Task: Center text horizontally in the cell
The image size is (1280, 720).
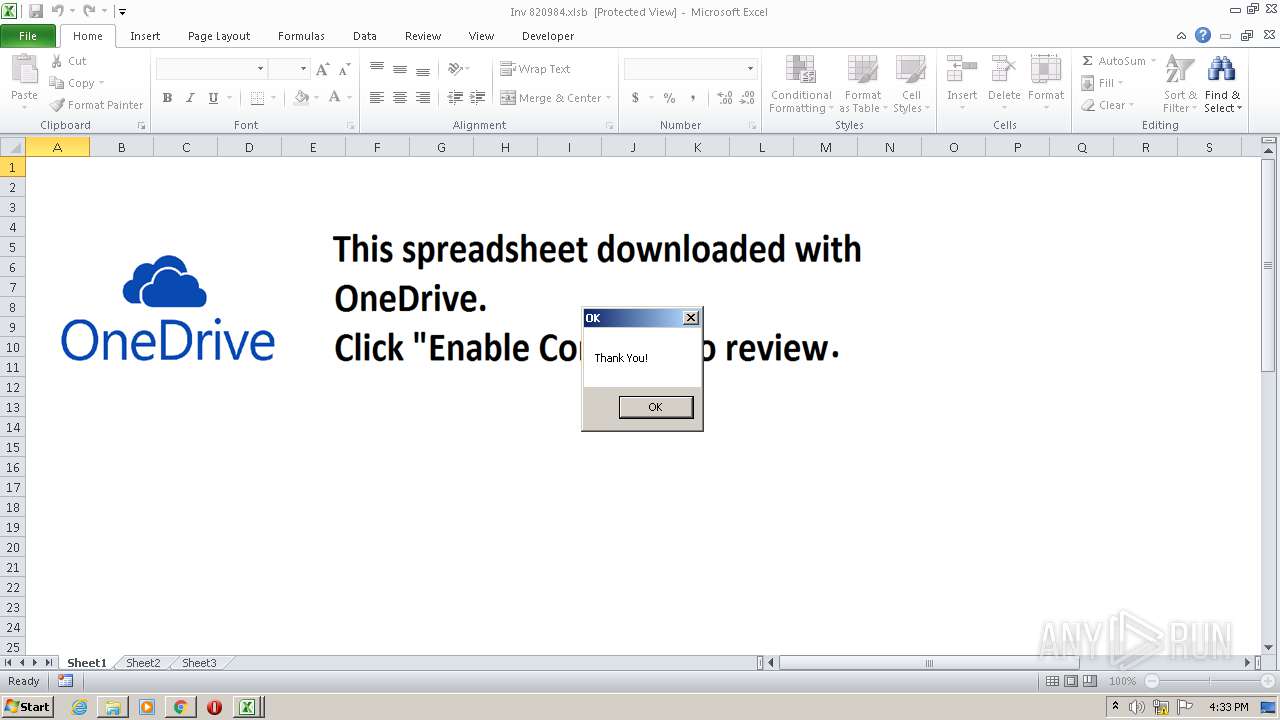Action: click(400, 98)
